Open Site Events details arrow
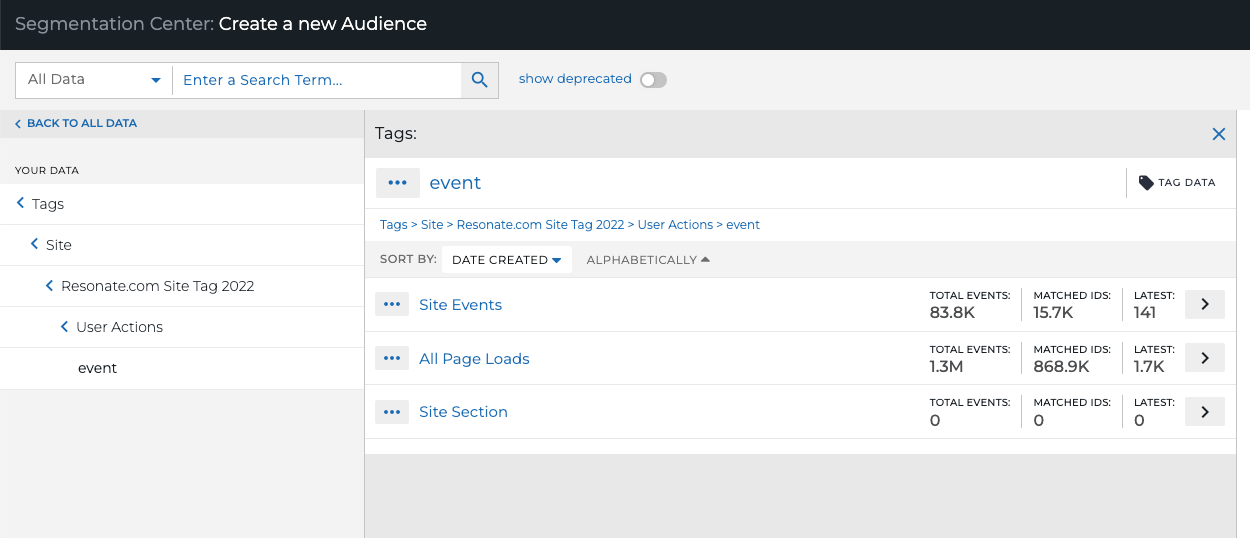Viewport: 1250px width, 538px height. click(1205, 304)
